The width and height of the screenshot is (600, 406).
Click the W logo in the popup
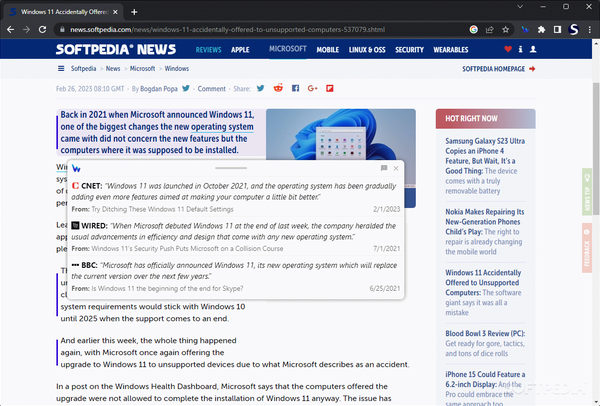[76, 168]
